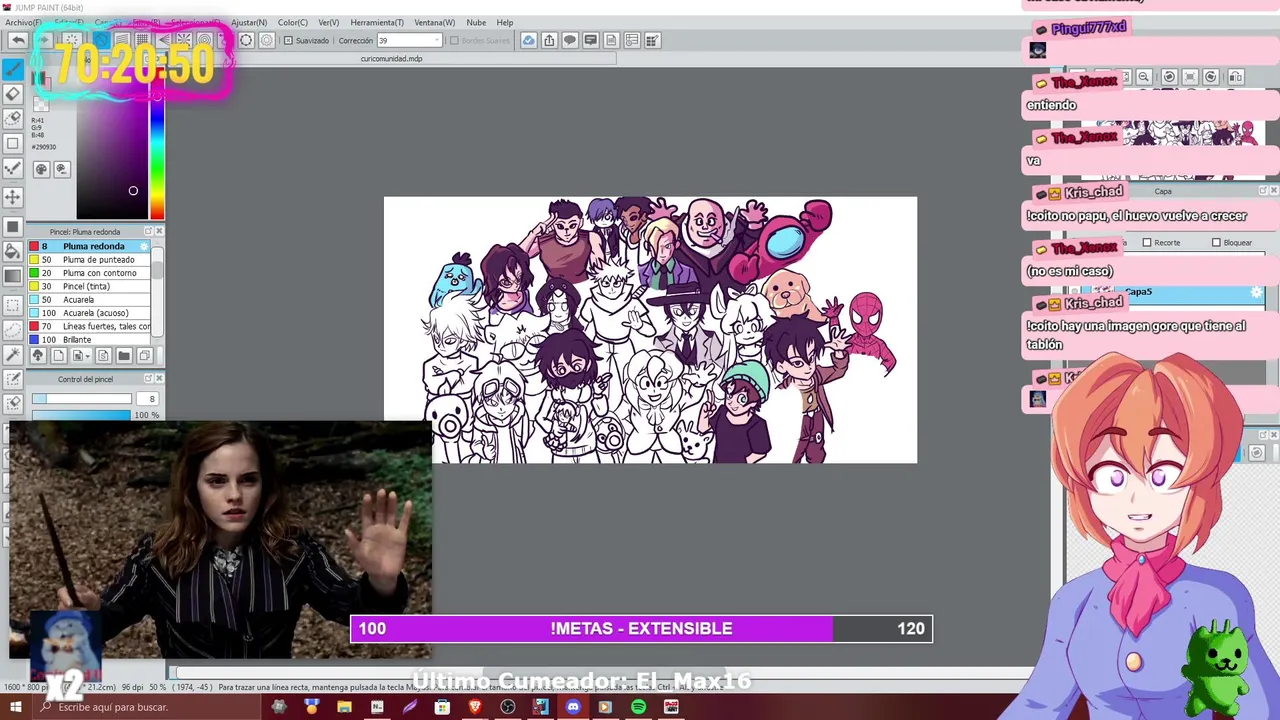Select the Brush tool in left toolbar
Viewport: 1280px width, 720px height.
click(13, 69)
